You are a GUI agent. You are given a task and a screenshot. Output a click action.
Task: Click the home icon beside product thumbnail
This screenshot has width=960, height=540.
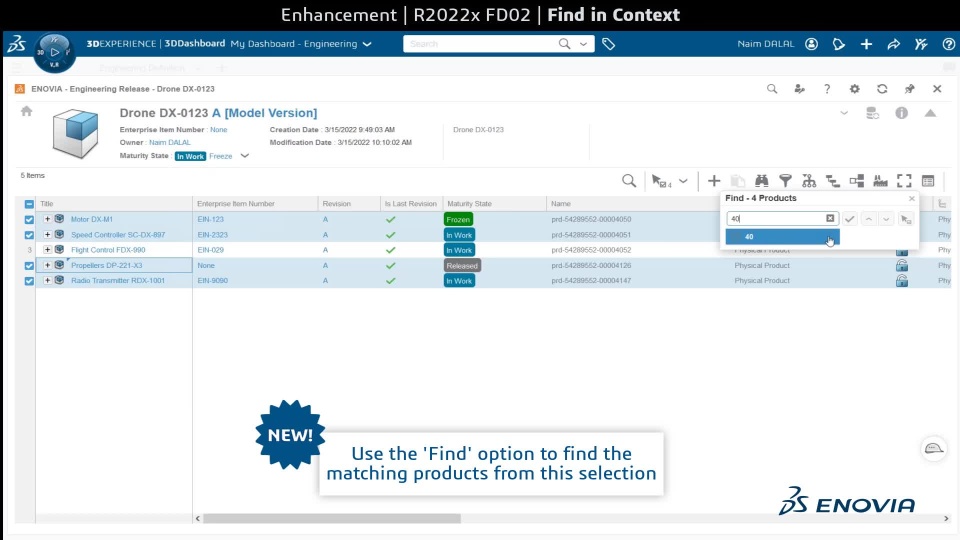[x=26, y=111]
